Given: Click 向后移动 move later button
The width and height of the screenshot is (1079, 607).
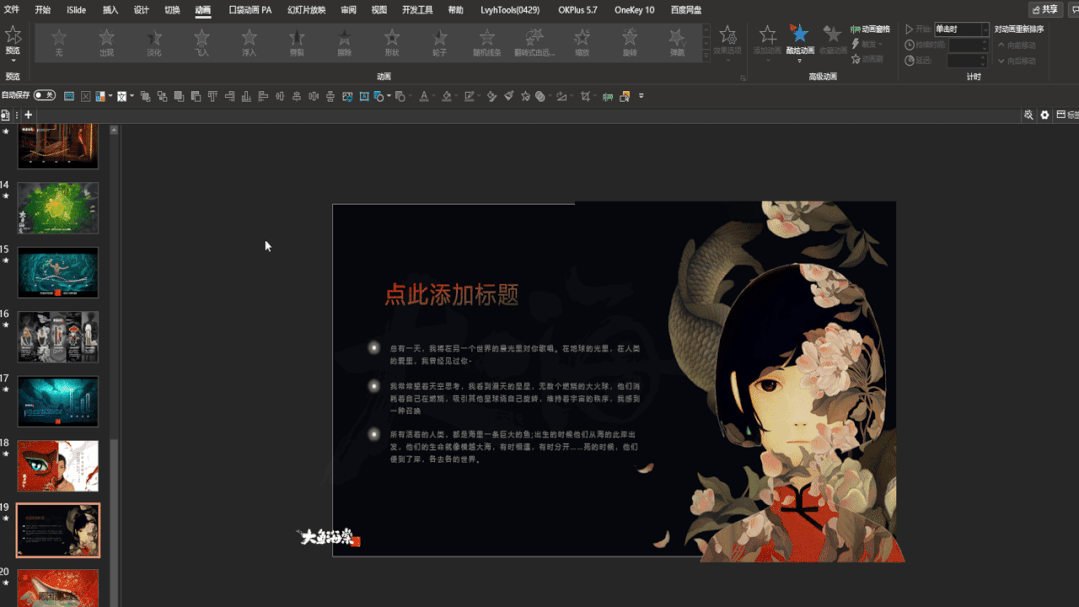Looking at the screenshot, I should coord(1017,61).
